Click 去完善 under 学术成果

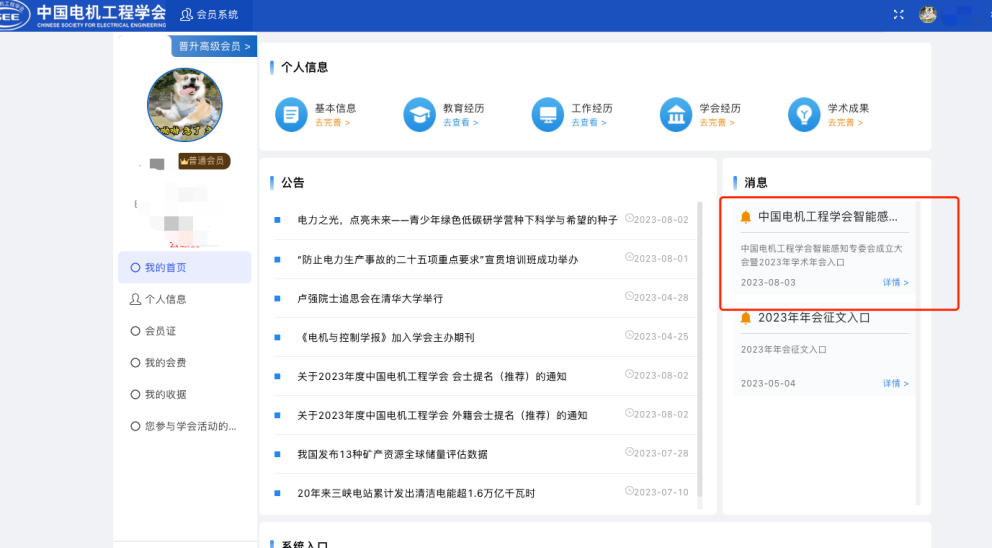pyautogui.click(x=845, y=123)
